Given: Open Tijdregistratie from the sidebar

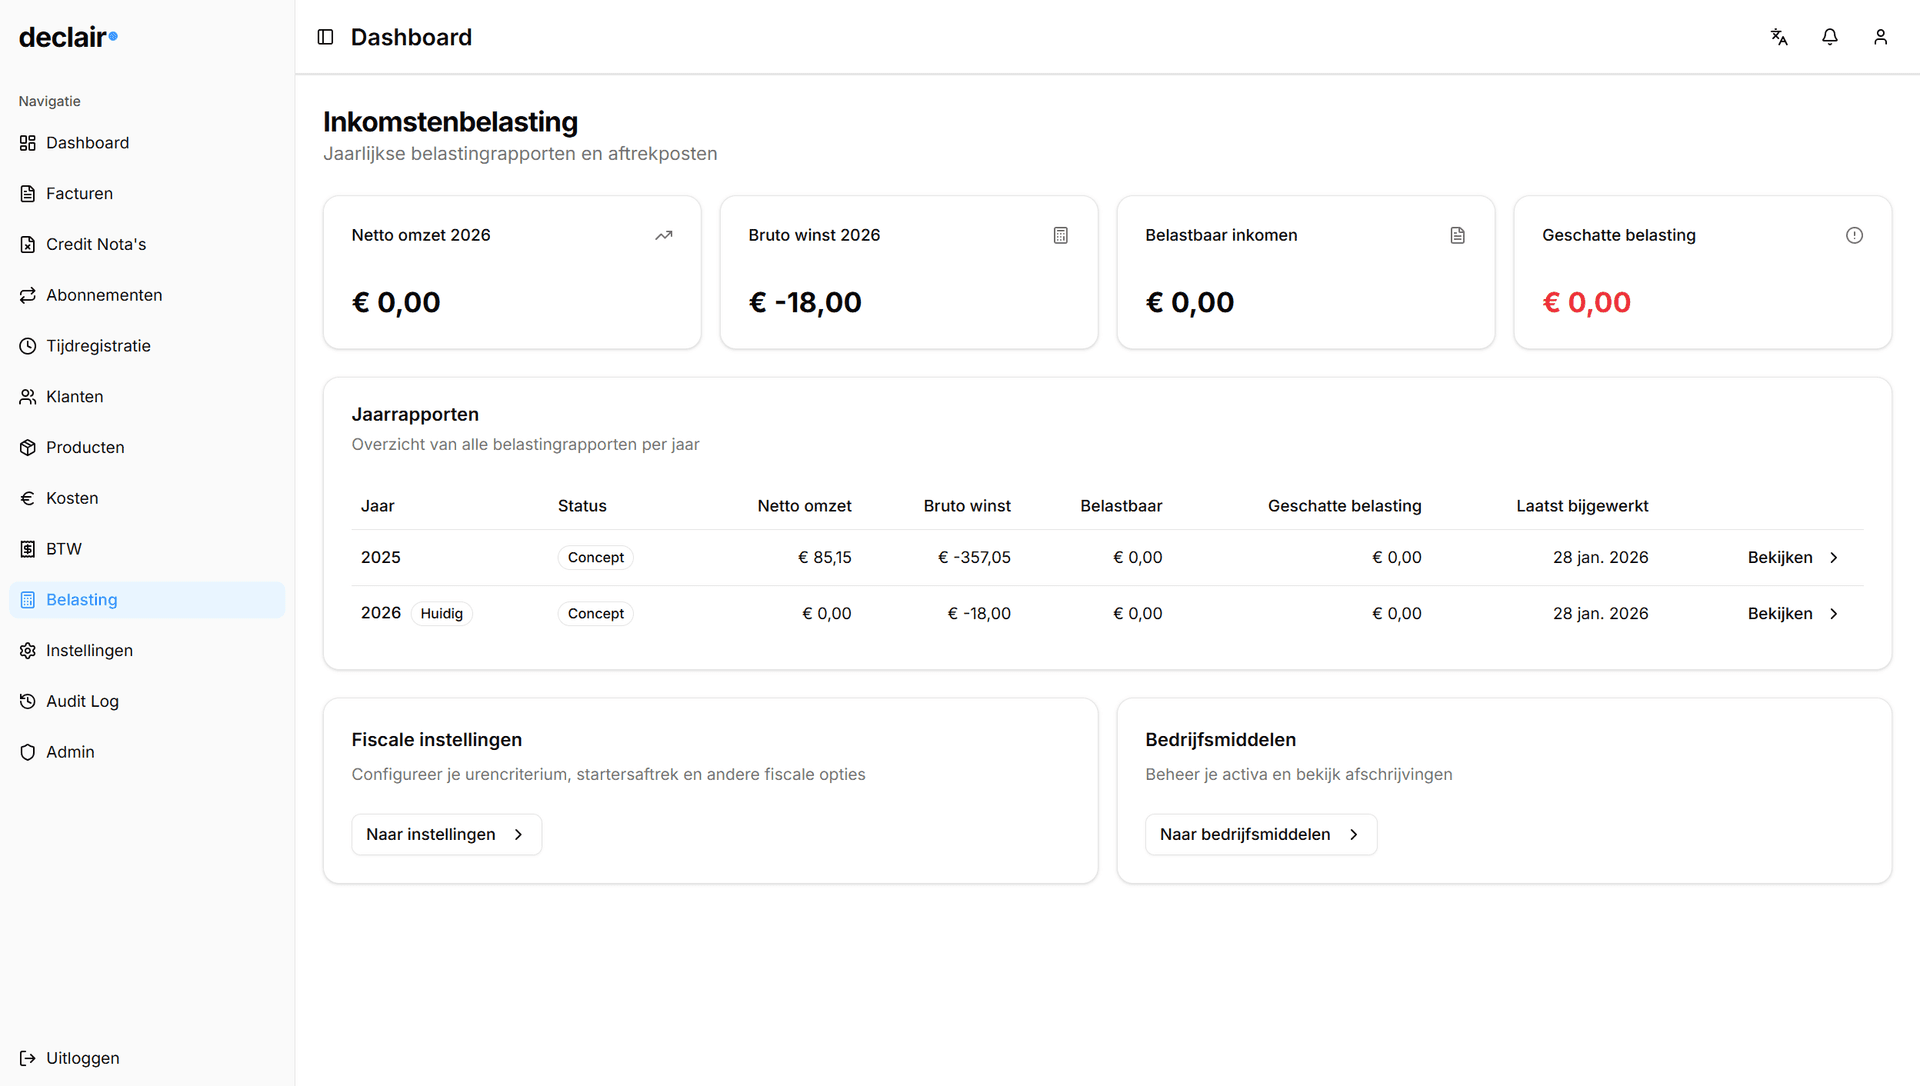Looking at the screenshot, I should tap(147, 346).
